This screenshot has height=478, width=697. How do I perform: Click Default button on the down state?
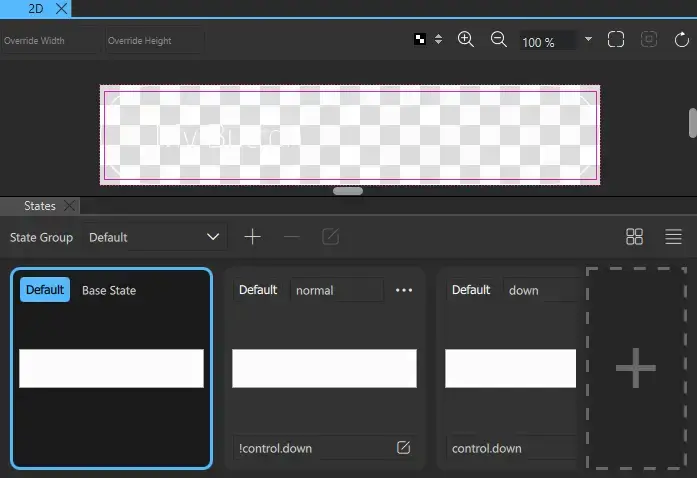[x=471, y=290]
